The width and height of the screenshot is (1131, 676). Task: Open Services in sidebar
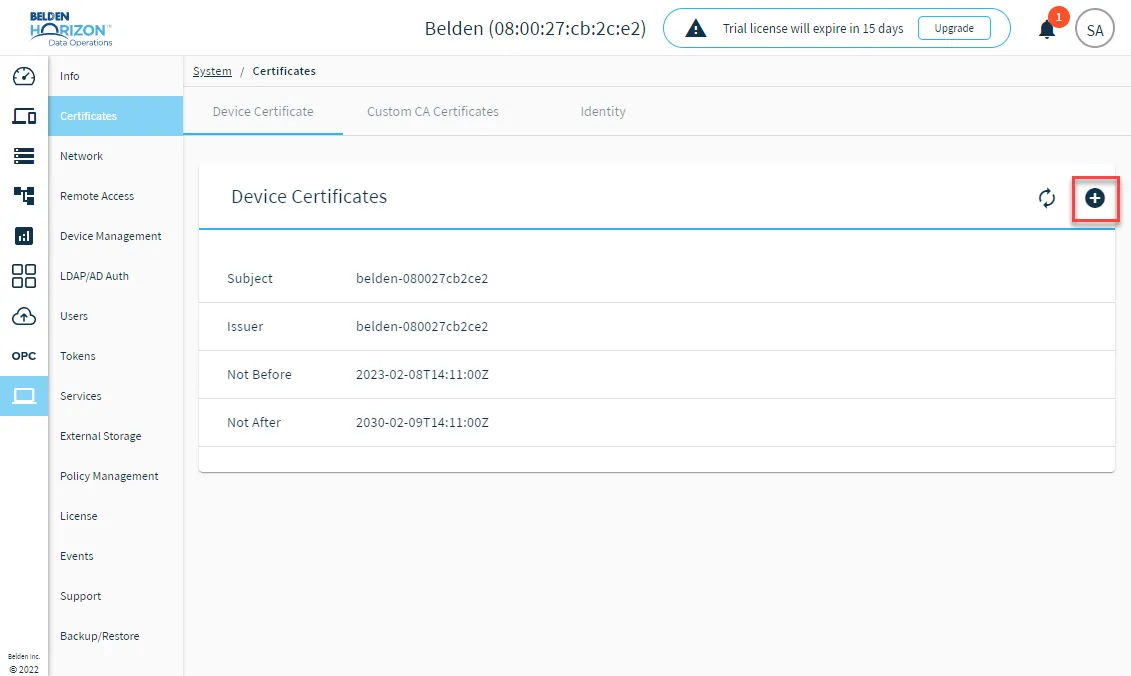tap(115, 396)
